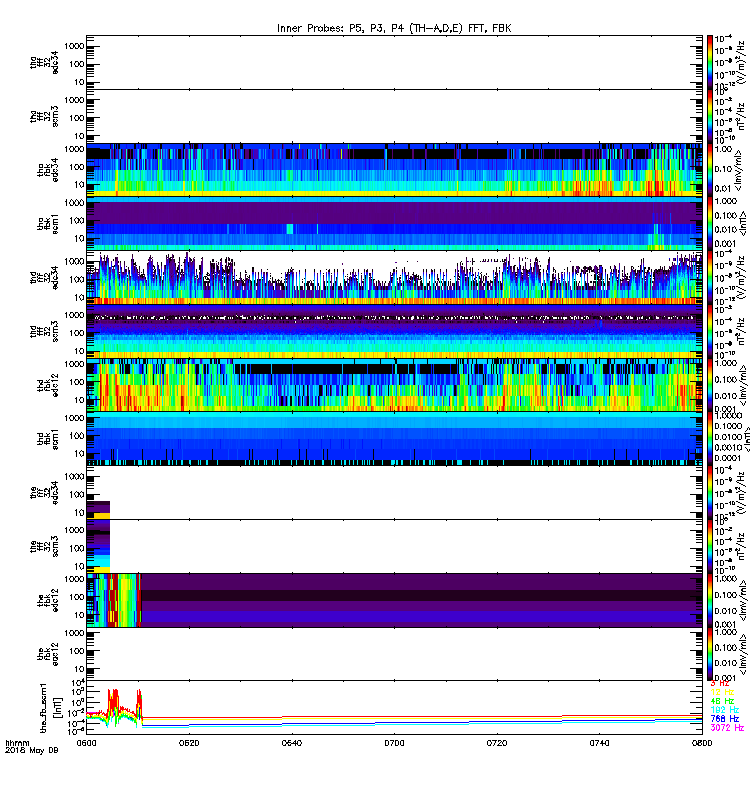Click the 0740 time axis label
The image size is (750, 800).
pyautogui.click(x=599, y=743)
